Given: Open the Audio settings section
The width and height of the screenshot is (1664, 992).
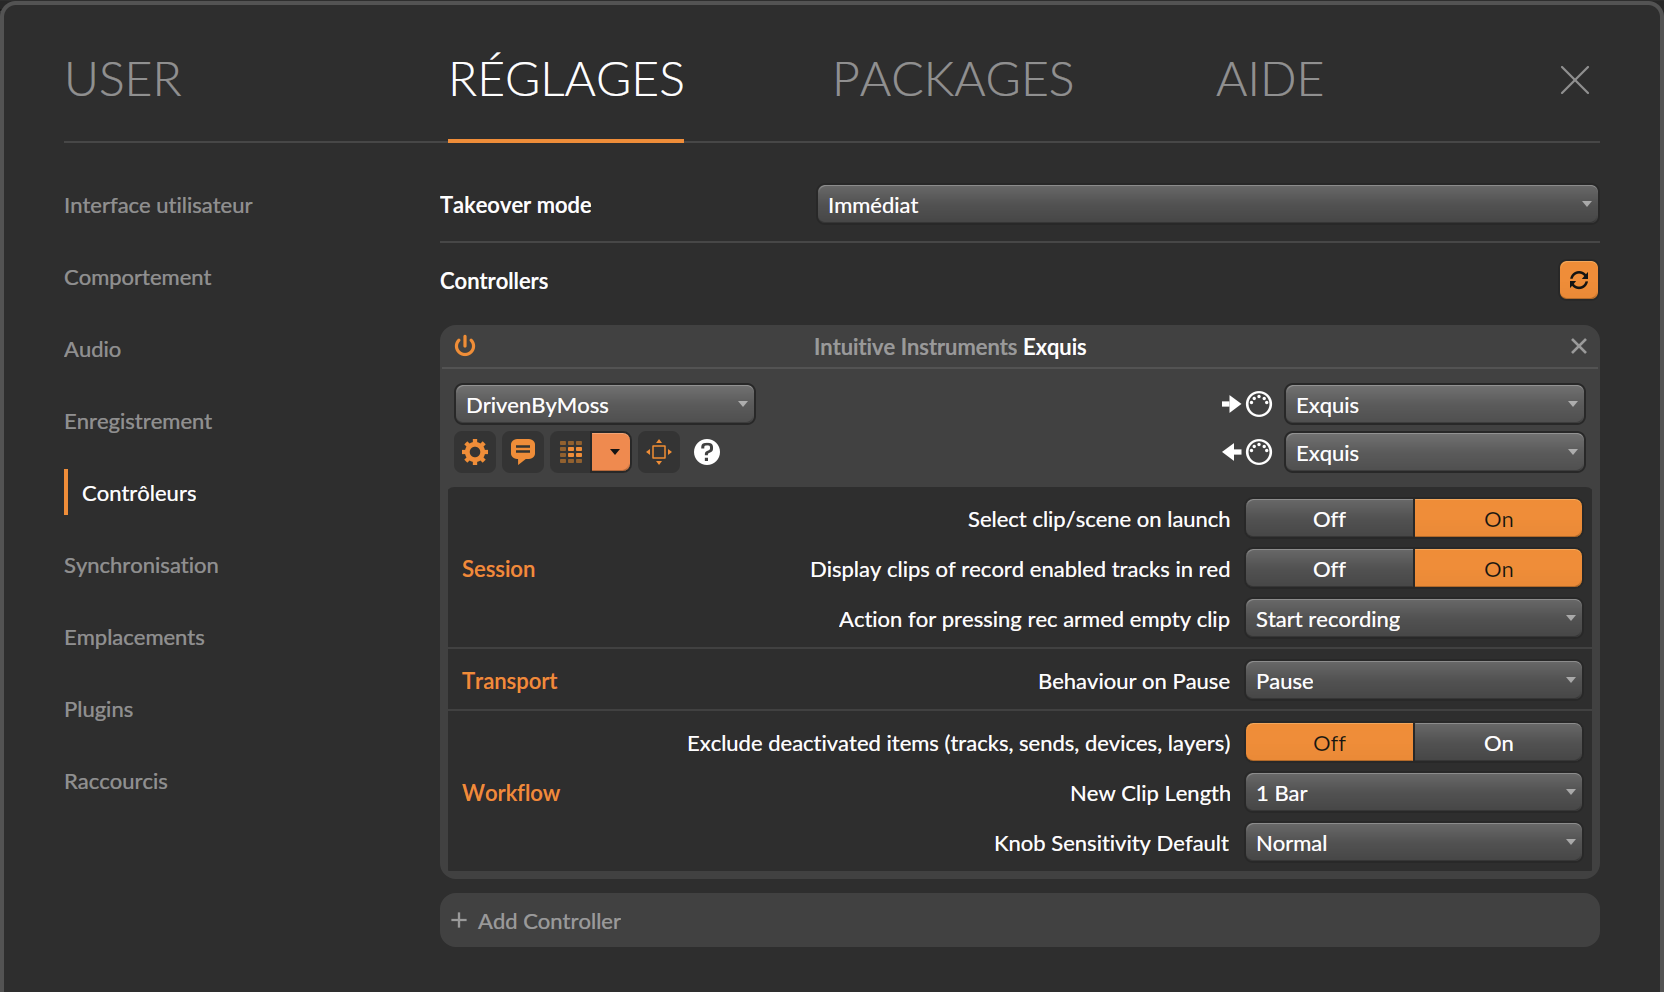Looking at the screenshot, I should coord(93,349).
